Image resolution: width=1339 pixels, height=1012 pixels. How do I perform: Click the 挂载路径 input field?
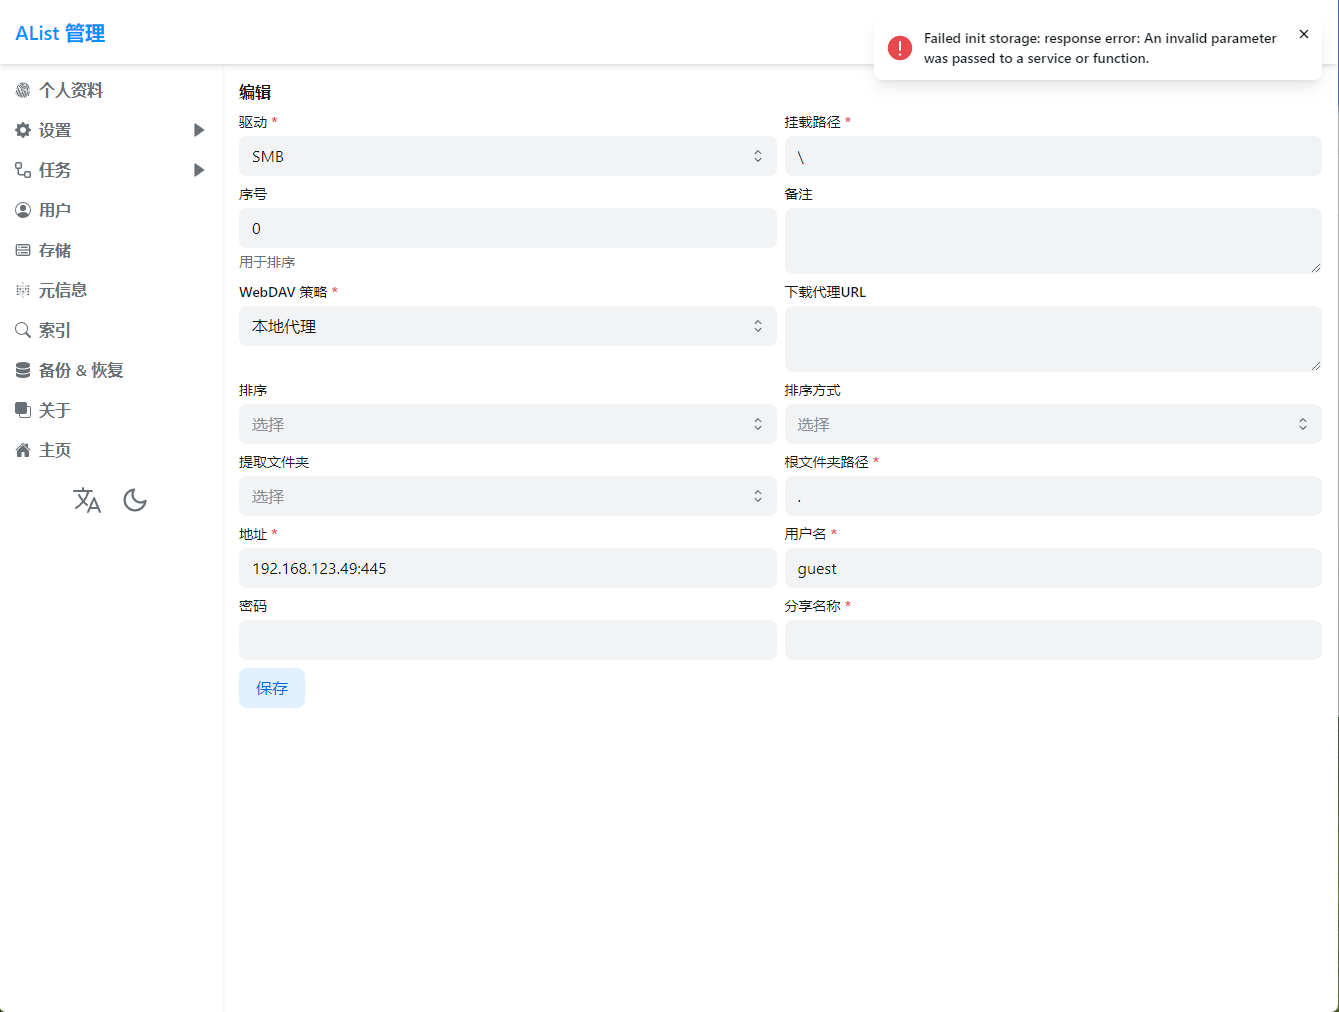click(x=1053, y=156)
